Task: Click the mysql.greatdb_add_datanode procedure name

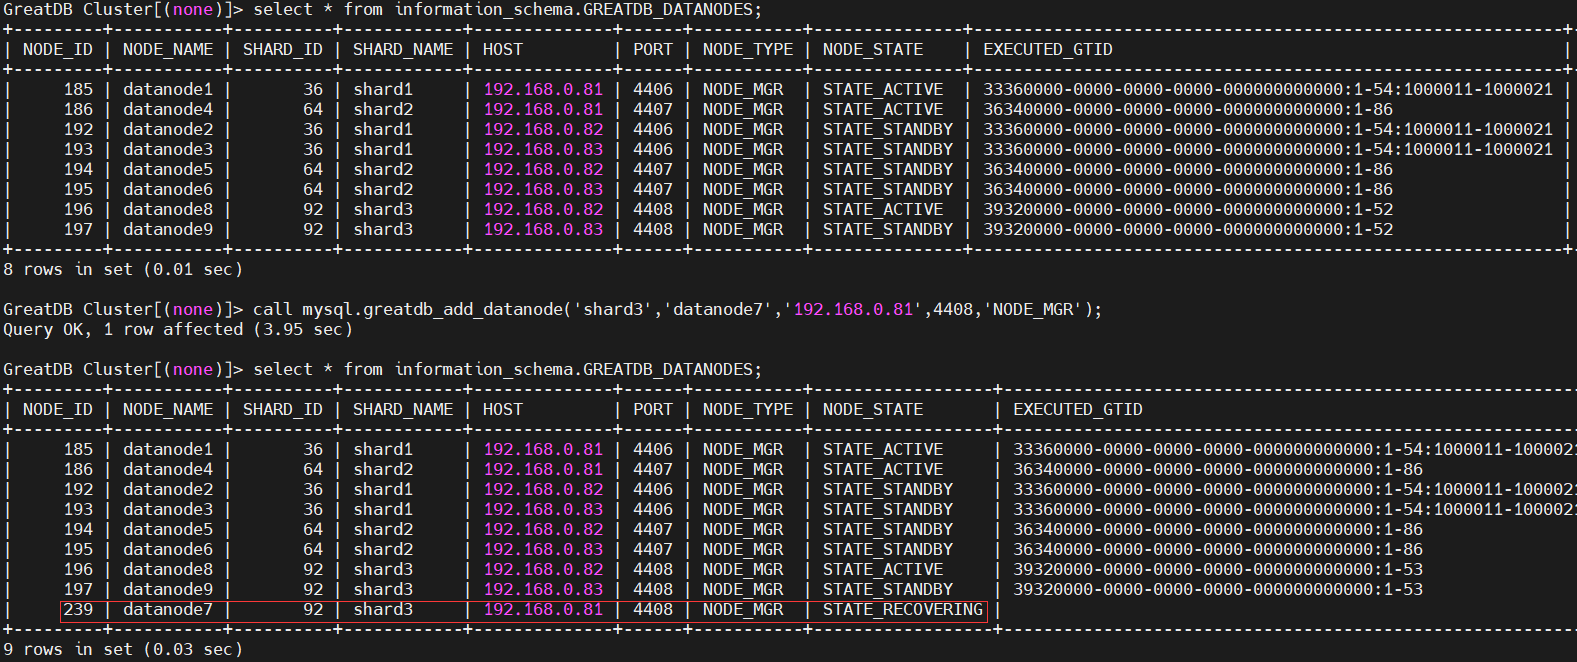Action: pos(433,309)
